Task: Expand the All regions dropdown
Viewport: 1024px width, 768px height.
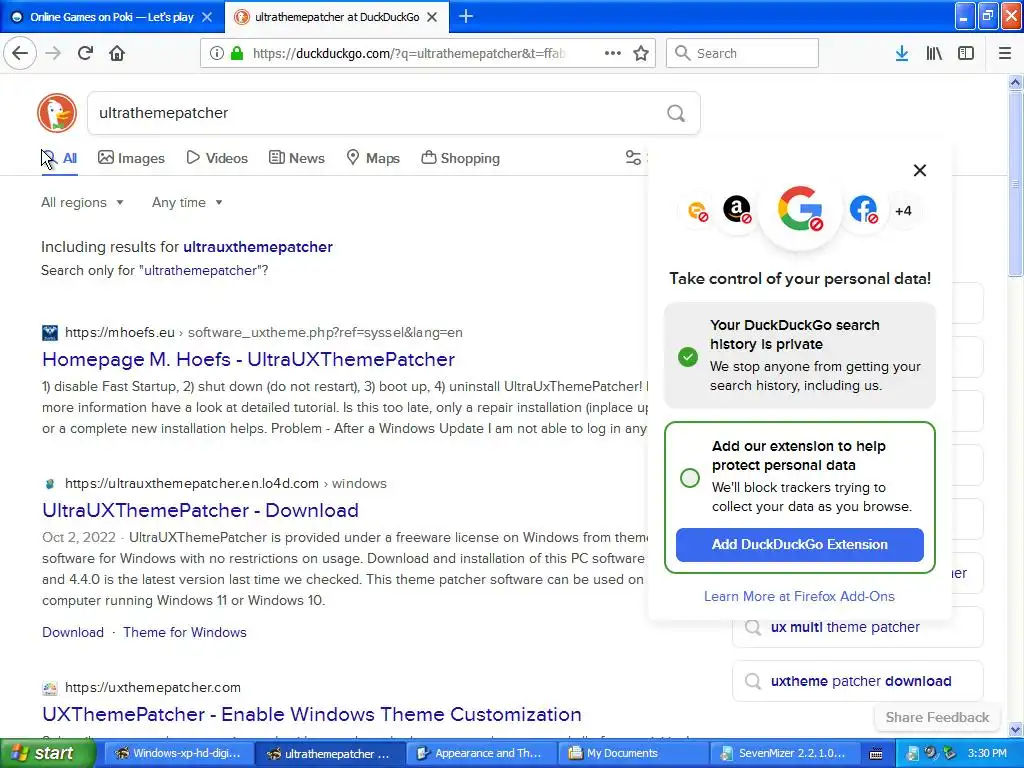Action: [x=82, y=202]
